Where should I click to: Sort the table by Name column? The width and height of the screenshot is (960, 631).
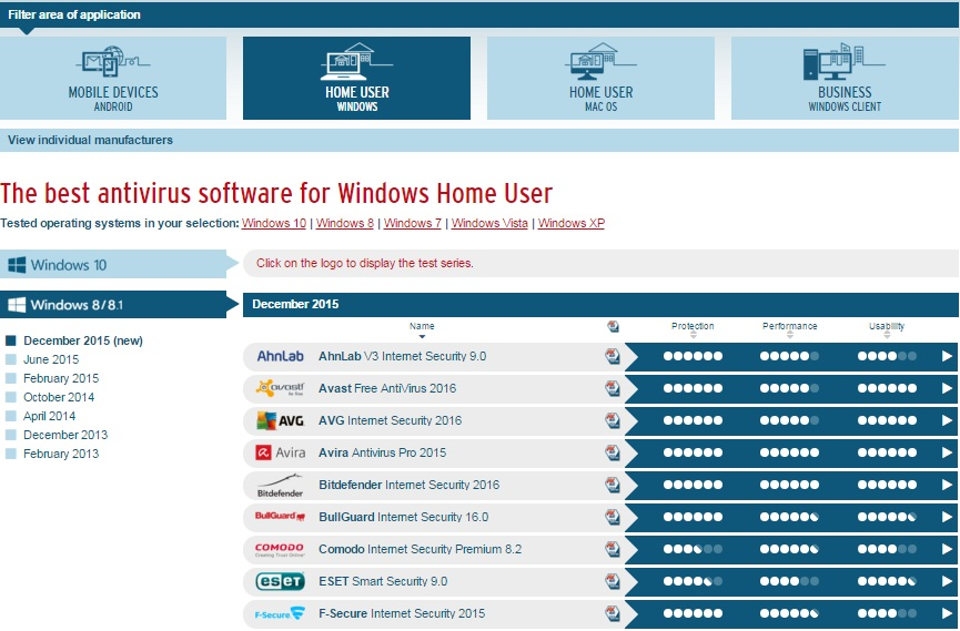[x=422, y=329]
